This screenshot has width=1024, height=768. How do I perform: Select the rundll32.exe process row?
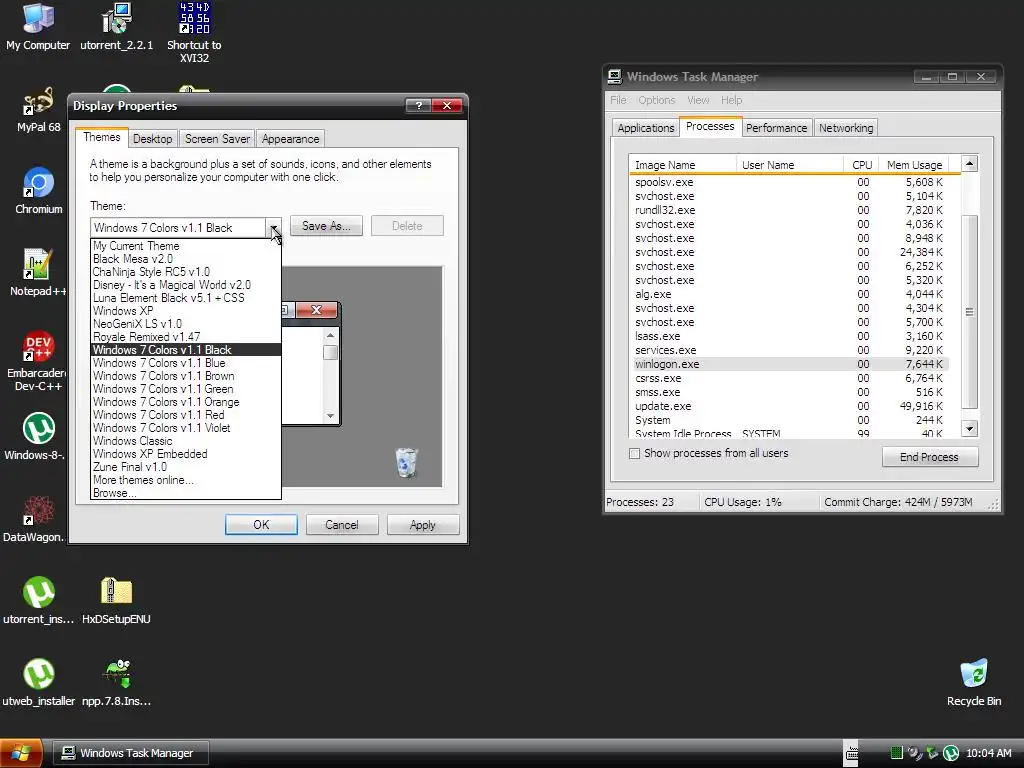pyautogui.click(x=790, y=210)
